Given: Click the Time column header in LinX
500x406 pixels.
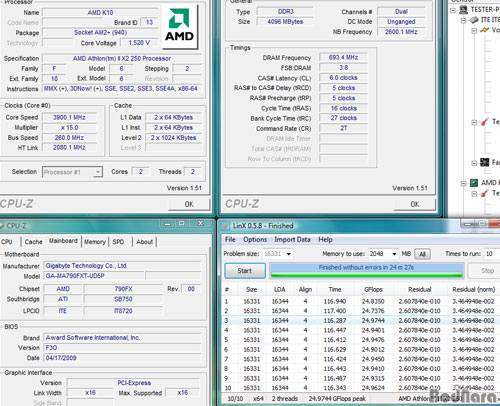Looking at the screenshot, I should tap(335, 289).
